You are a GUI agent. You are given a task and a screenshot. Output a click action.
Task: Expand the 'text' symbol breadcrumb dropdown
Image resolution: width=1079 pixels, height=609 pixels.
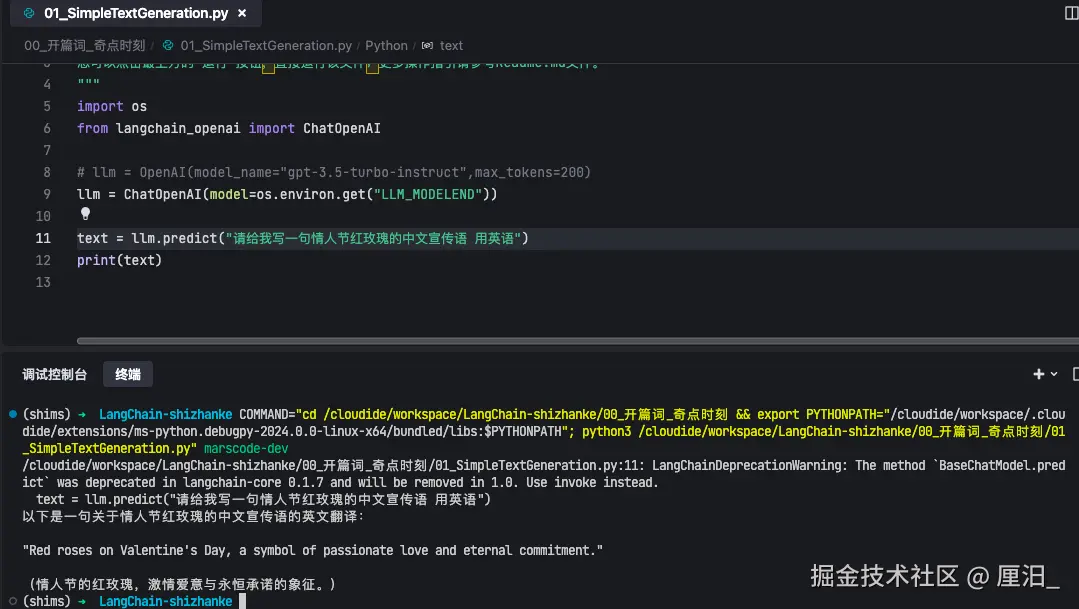tap(451, 45)
